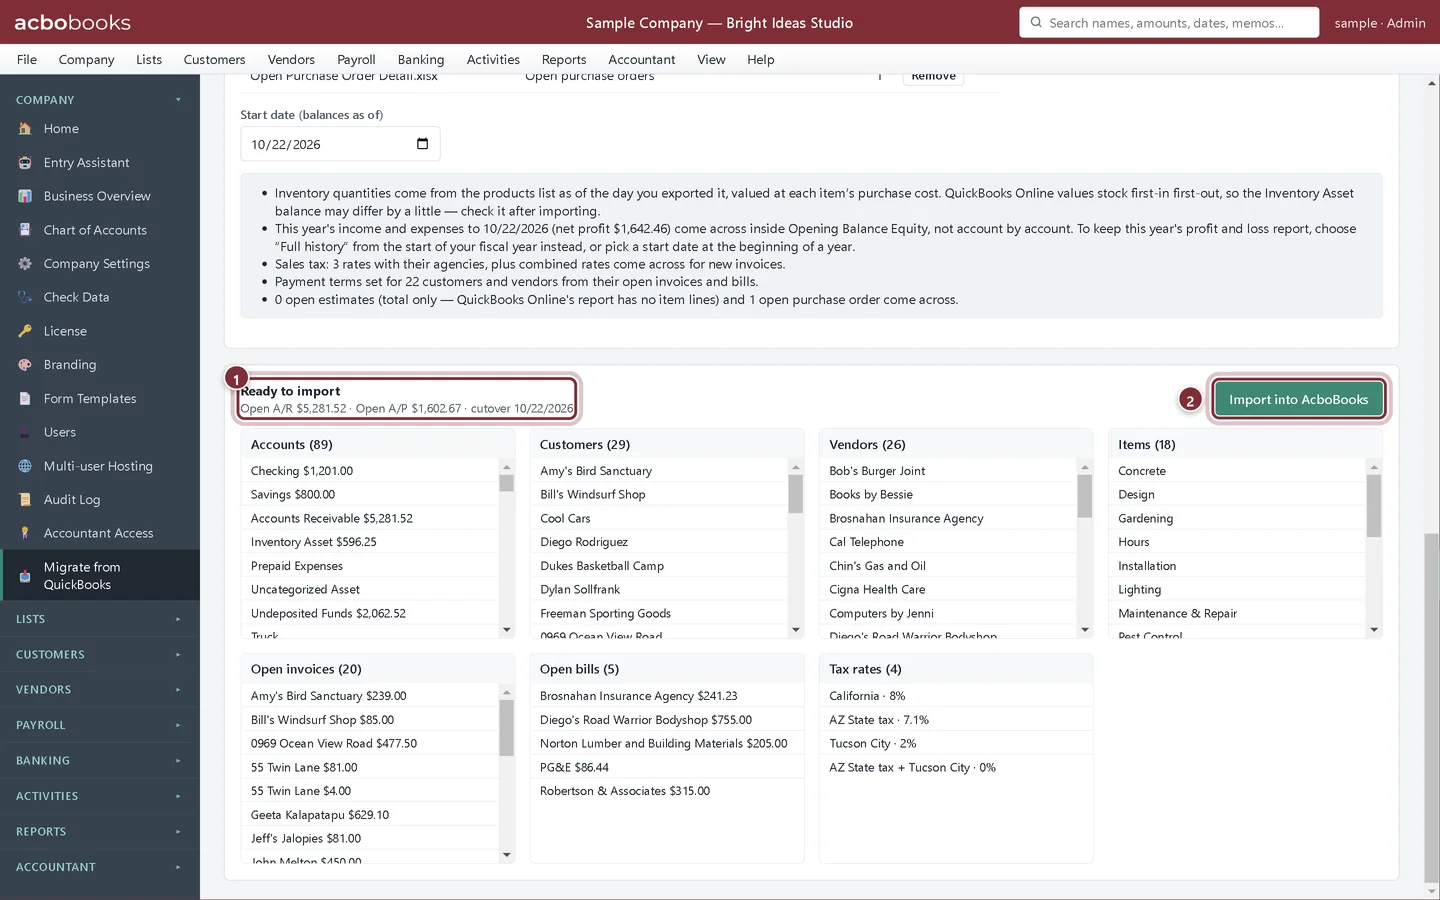Select Checking $1,201.00 in Accounts list

[370, 471]
